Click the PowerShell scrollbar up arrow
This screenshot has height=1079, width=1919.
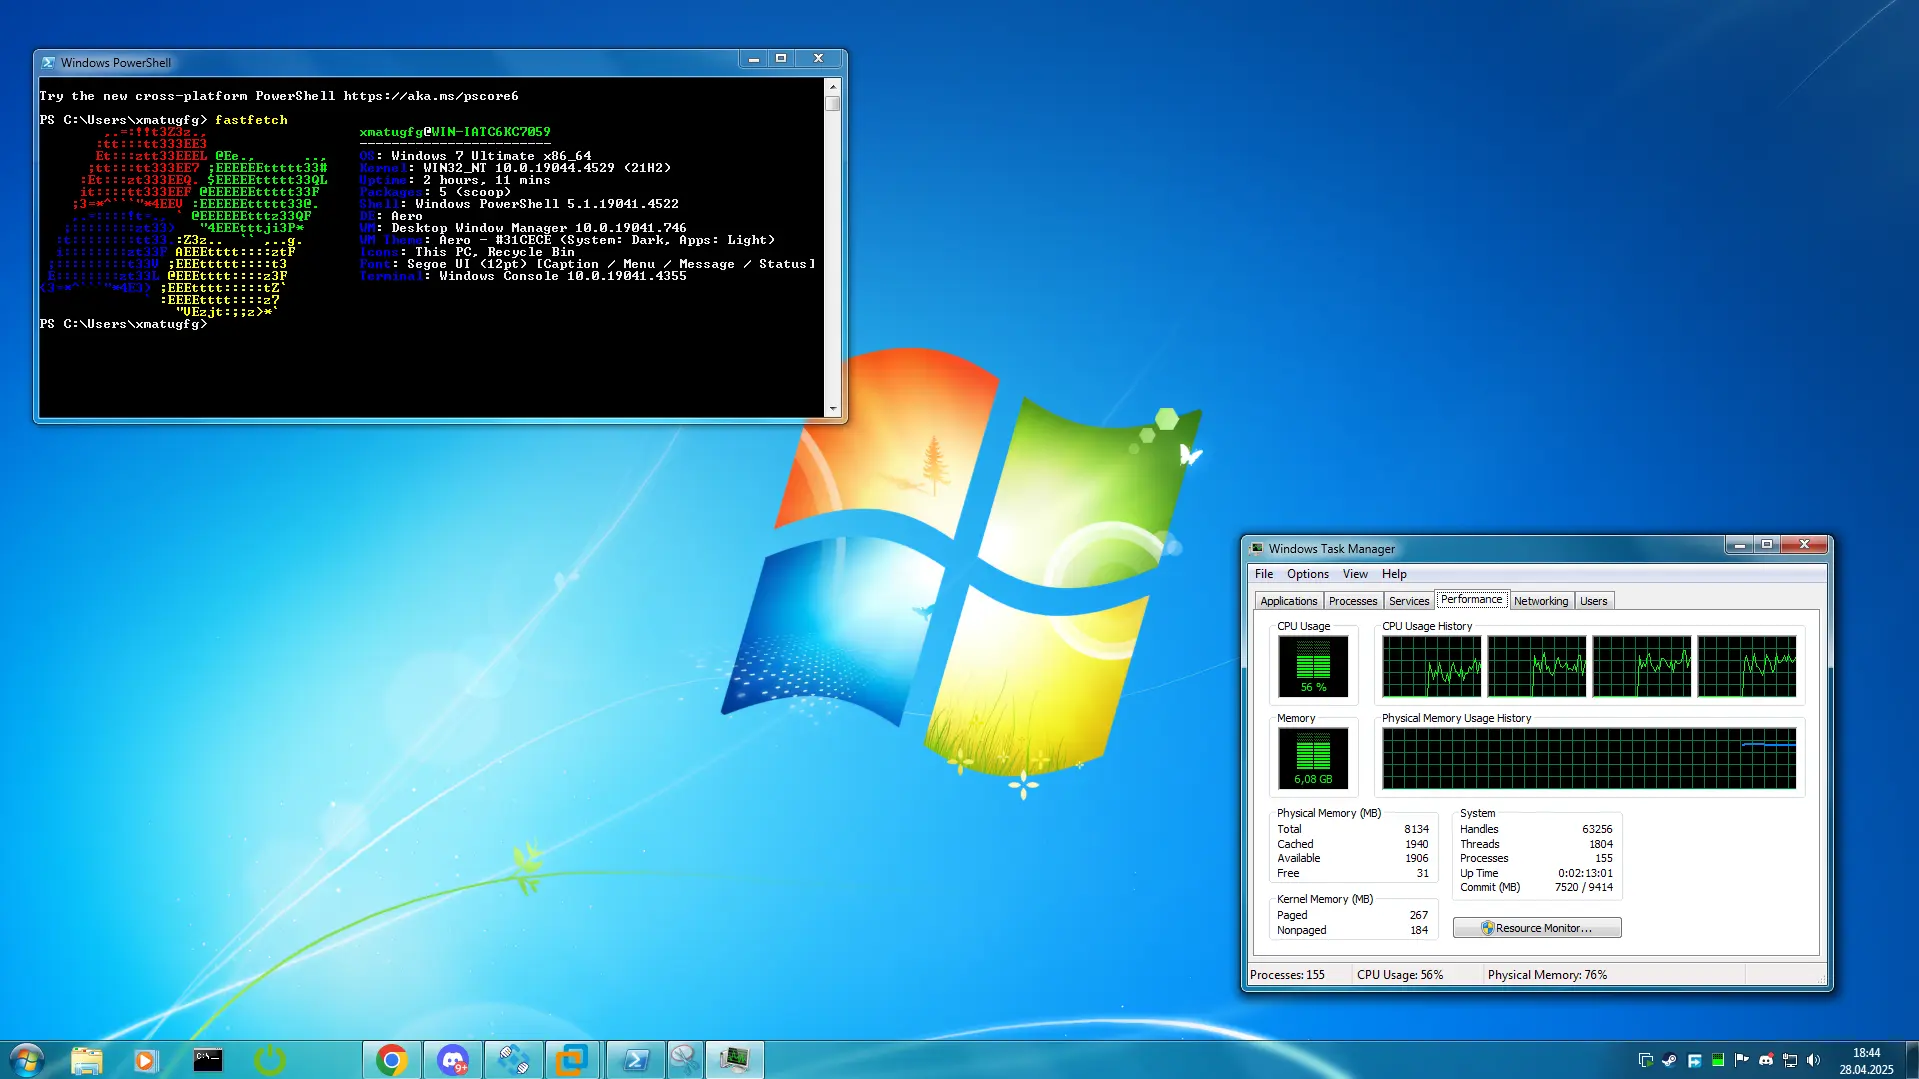coord(832,86)
